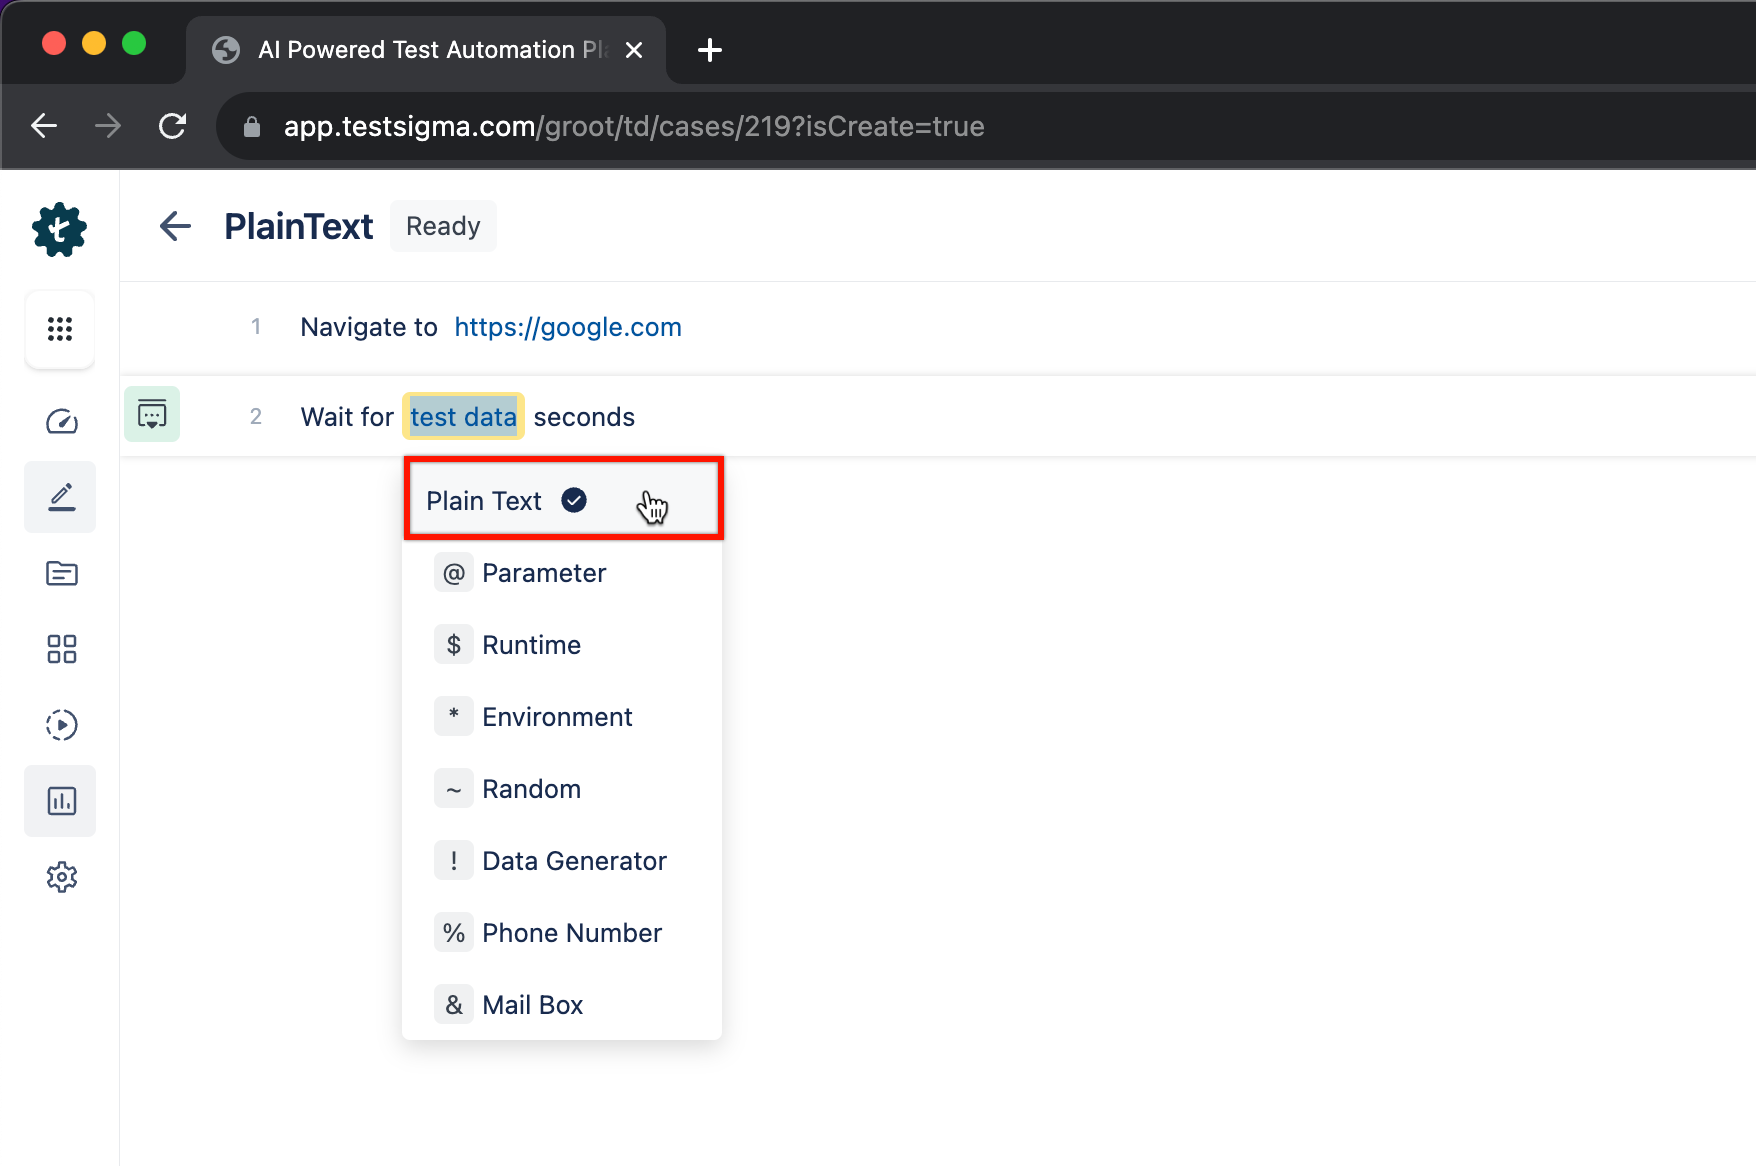1756x1166 pixels.
Task: Open the https://google.com link in step 1
Action: (568, 327)
